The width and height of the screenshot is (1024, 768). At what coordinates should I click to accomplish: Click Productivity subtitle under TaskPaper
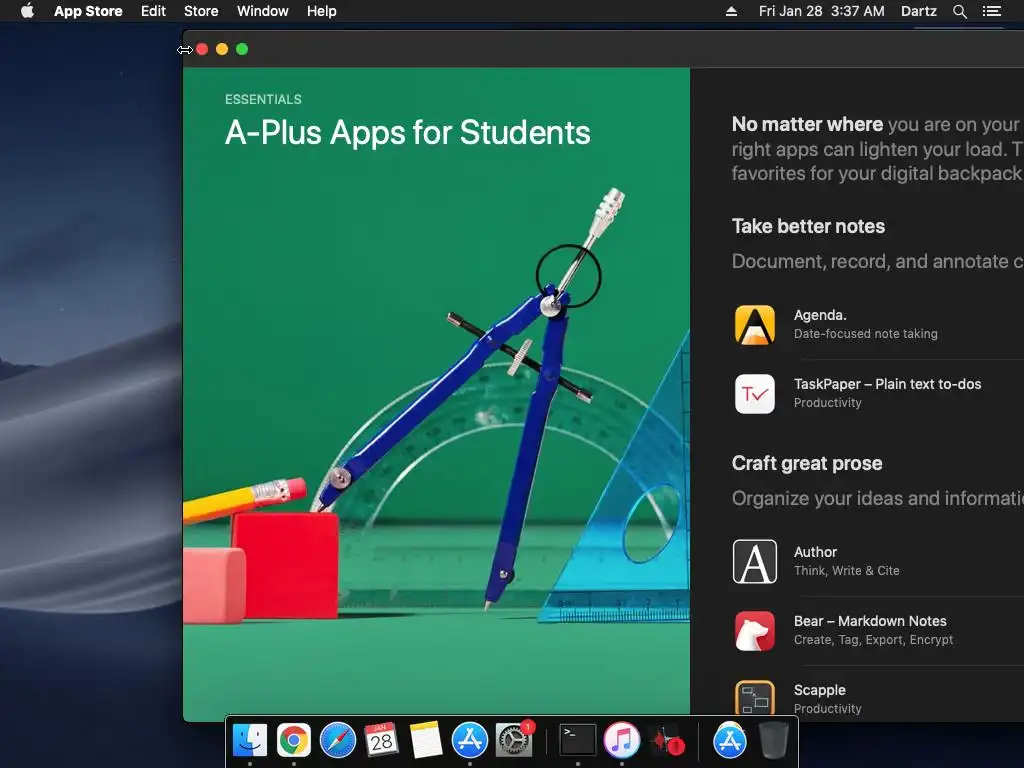point(827,403)
